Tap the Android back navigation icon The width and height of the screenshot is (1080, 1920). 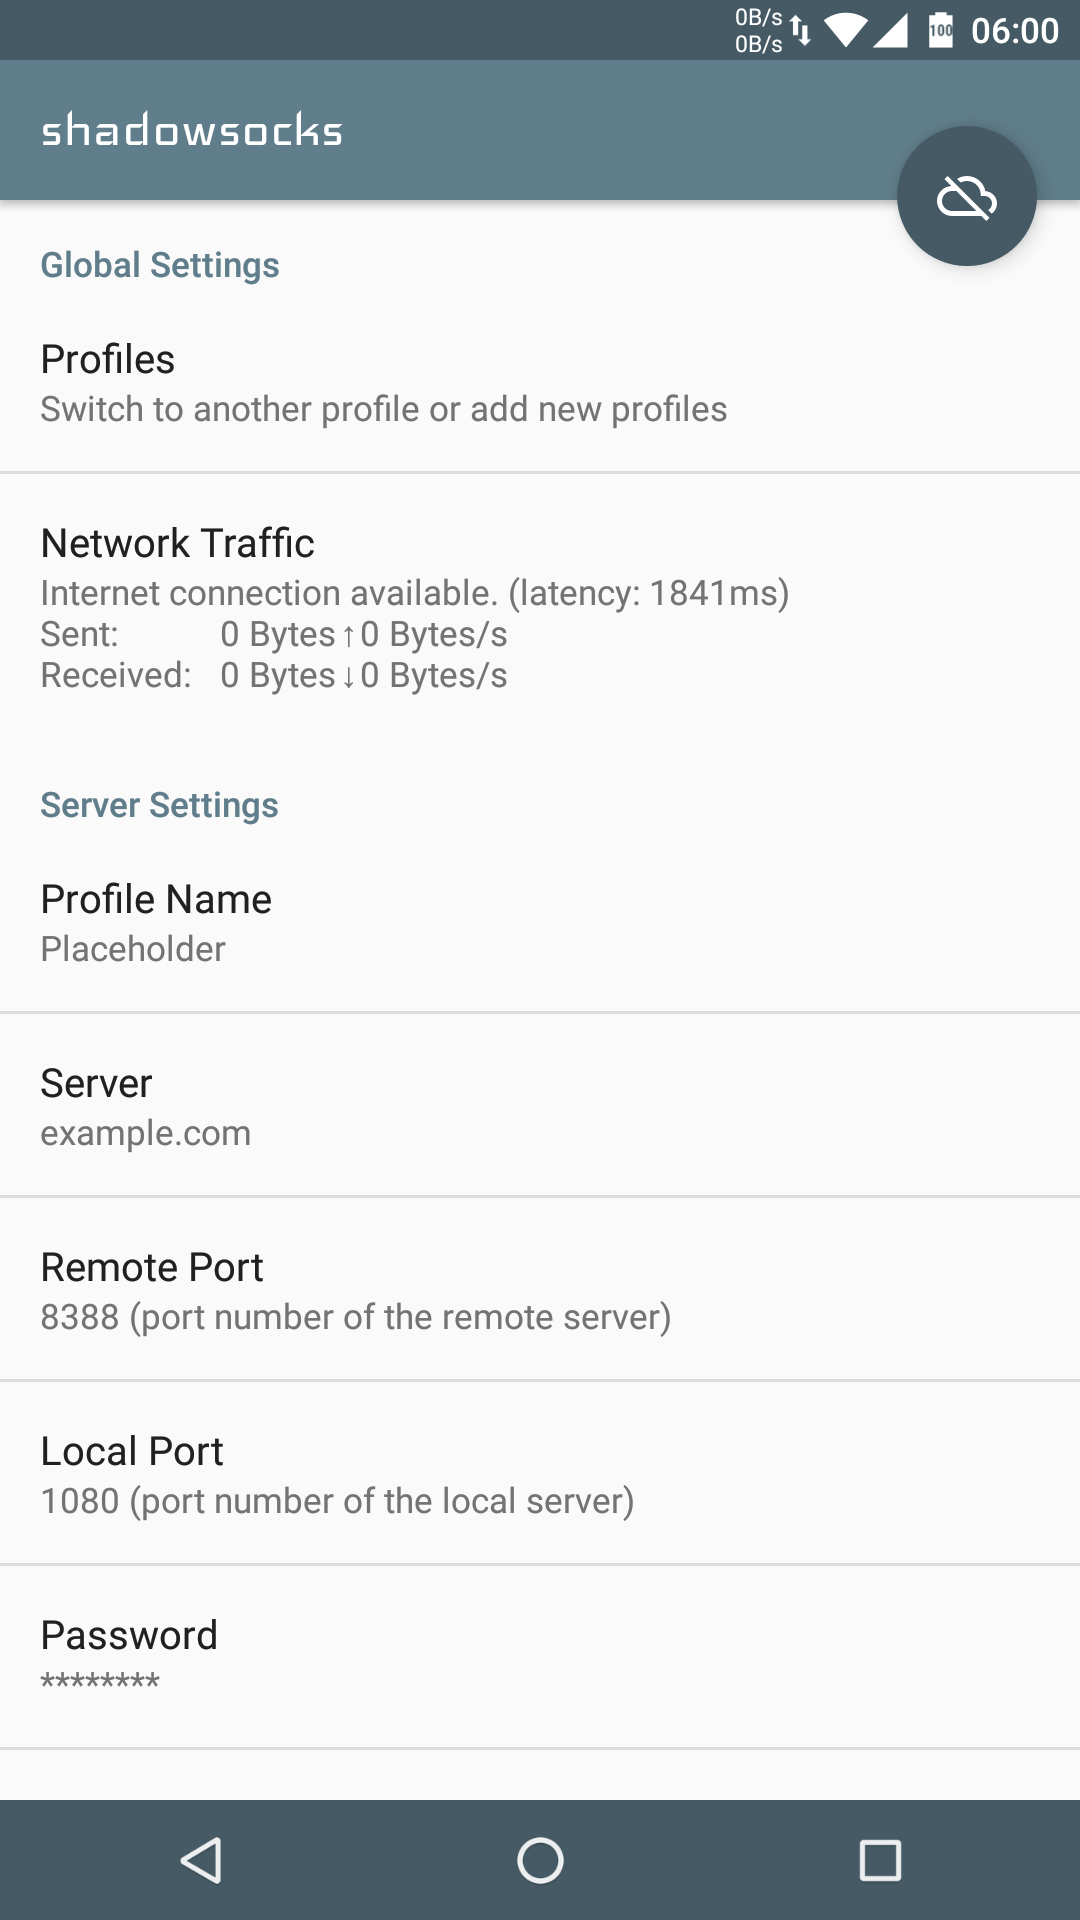[201, 1860]
